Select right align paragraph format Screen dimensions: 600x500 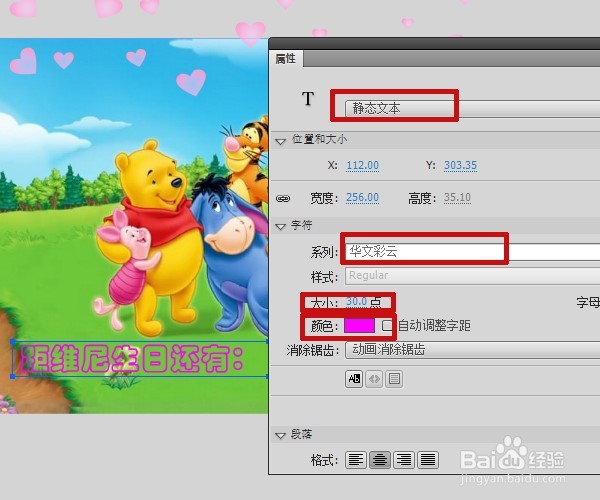tap(404, 460)
